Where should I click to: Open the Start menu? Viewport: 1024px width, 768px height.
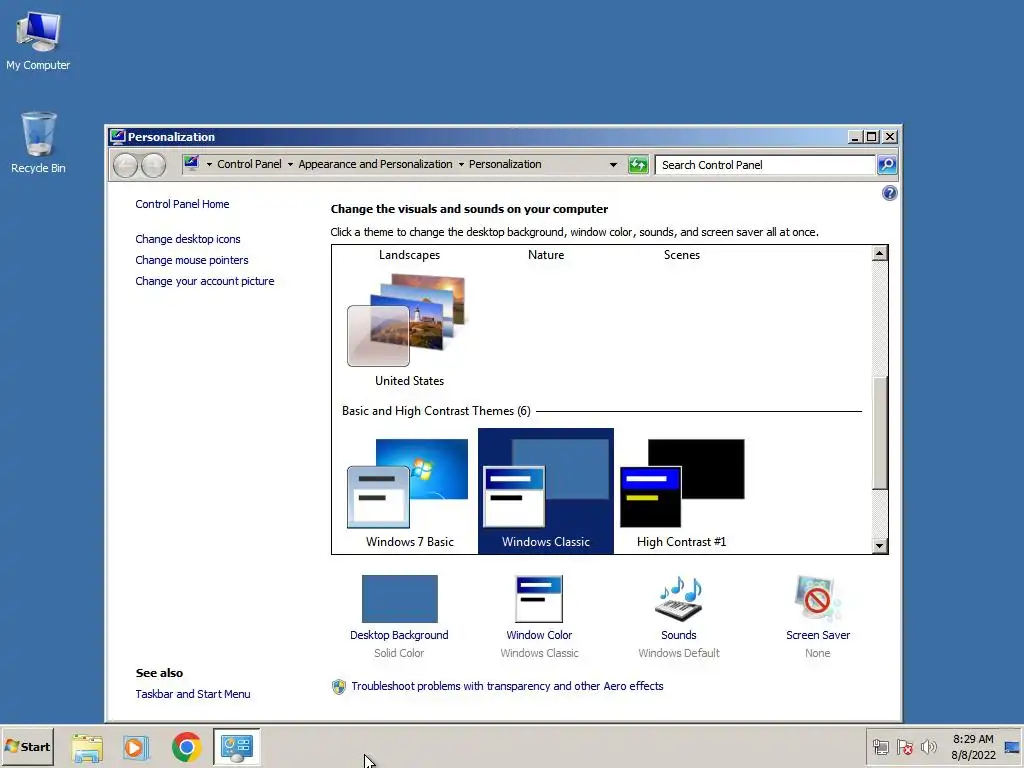pyautogui.click(x=27, y=747)
